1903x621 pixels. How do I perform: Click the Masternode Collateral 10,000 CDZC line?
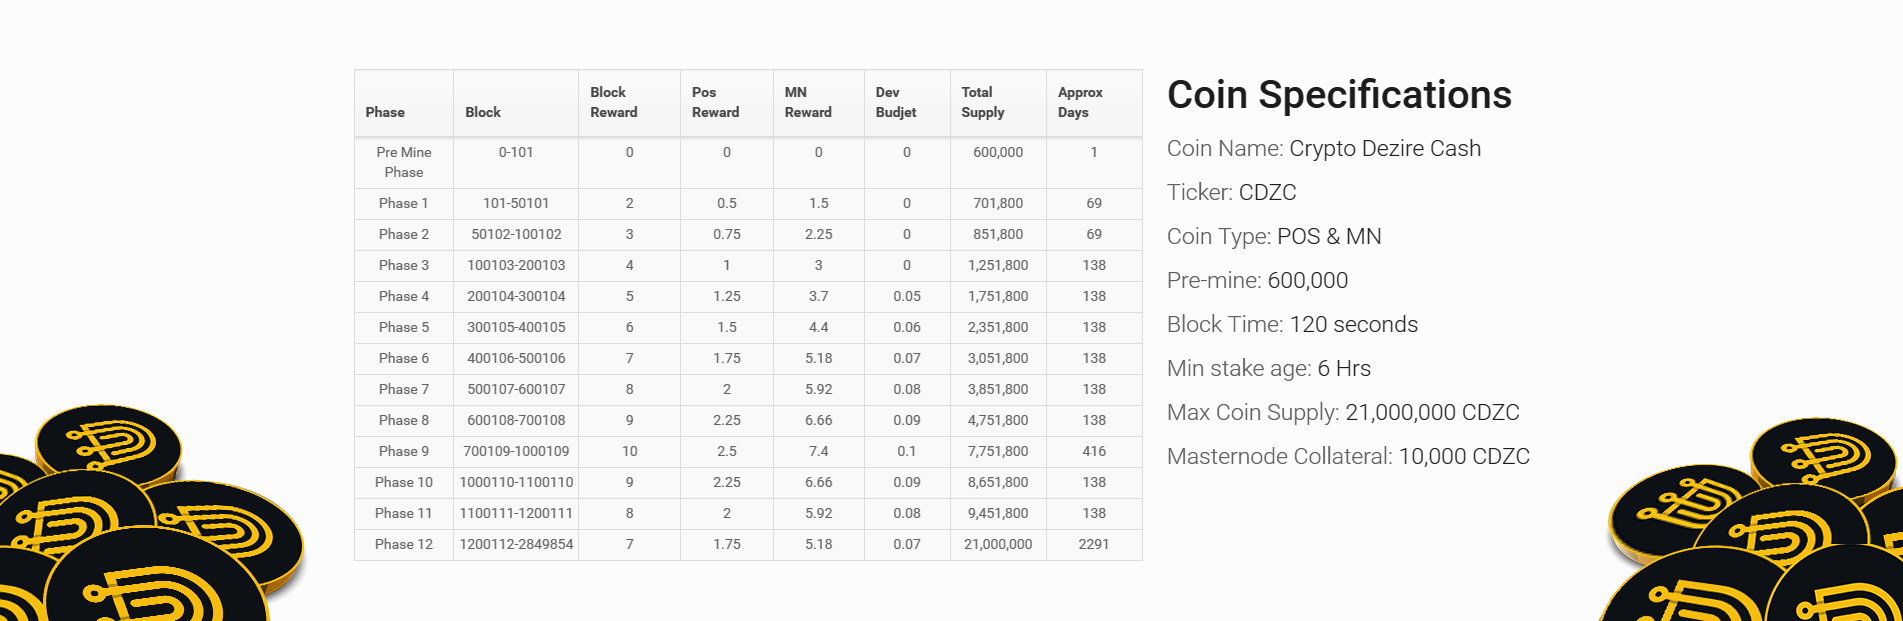(1348, 457)
